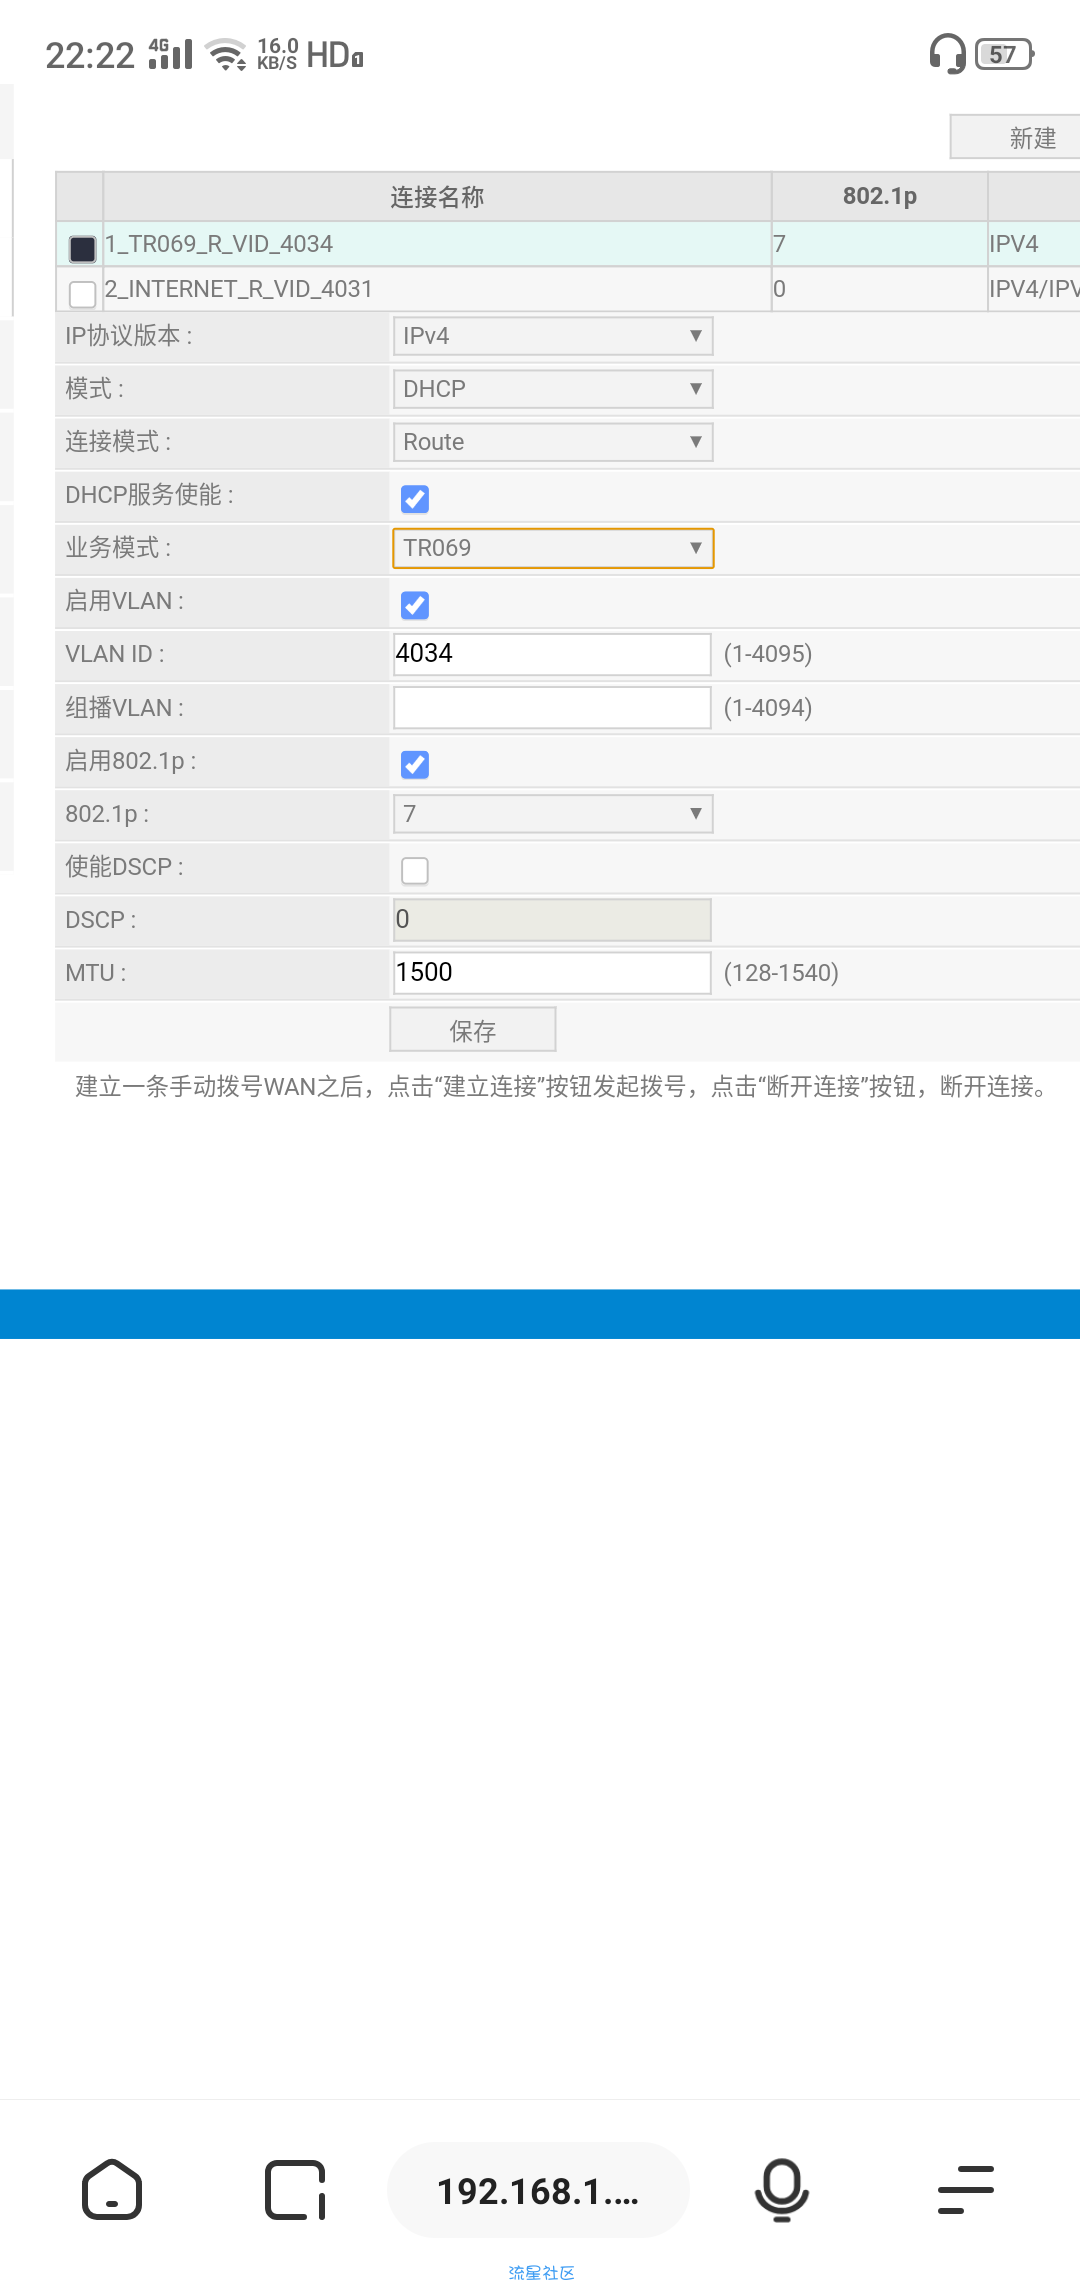Image resolution: width=1080 pixels, height=2280 pixels.
Task: Select the 1_TR069_R_VID_4034 connection checkbox
Action: (x=83, y=248)
